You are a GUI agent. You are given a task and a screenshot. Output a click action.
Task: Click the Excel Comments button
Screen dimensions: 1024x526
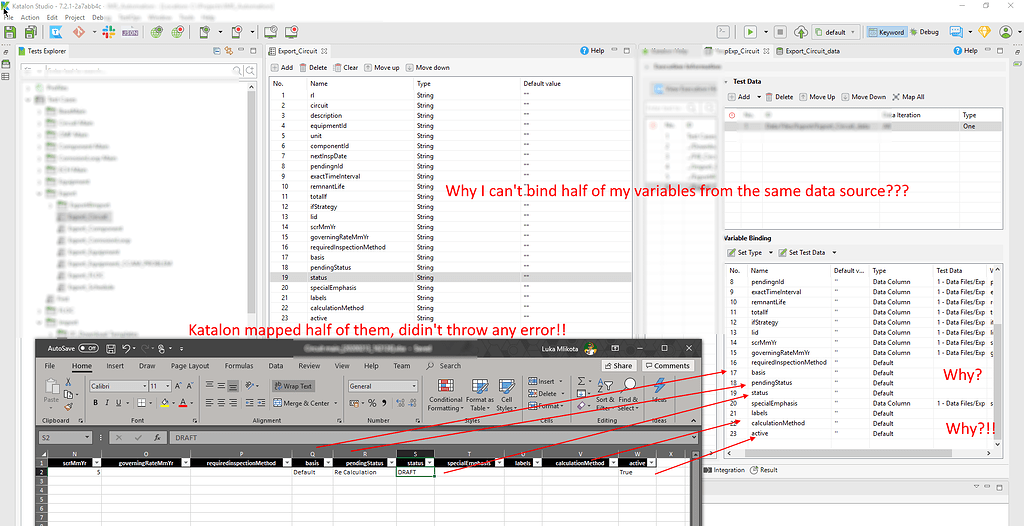[667, 366]
